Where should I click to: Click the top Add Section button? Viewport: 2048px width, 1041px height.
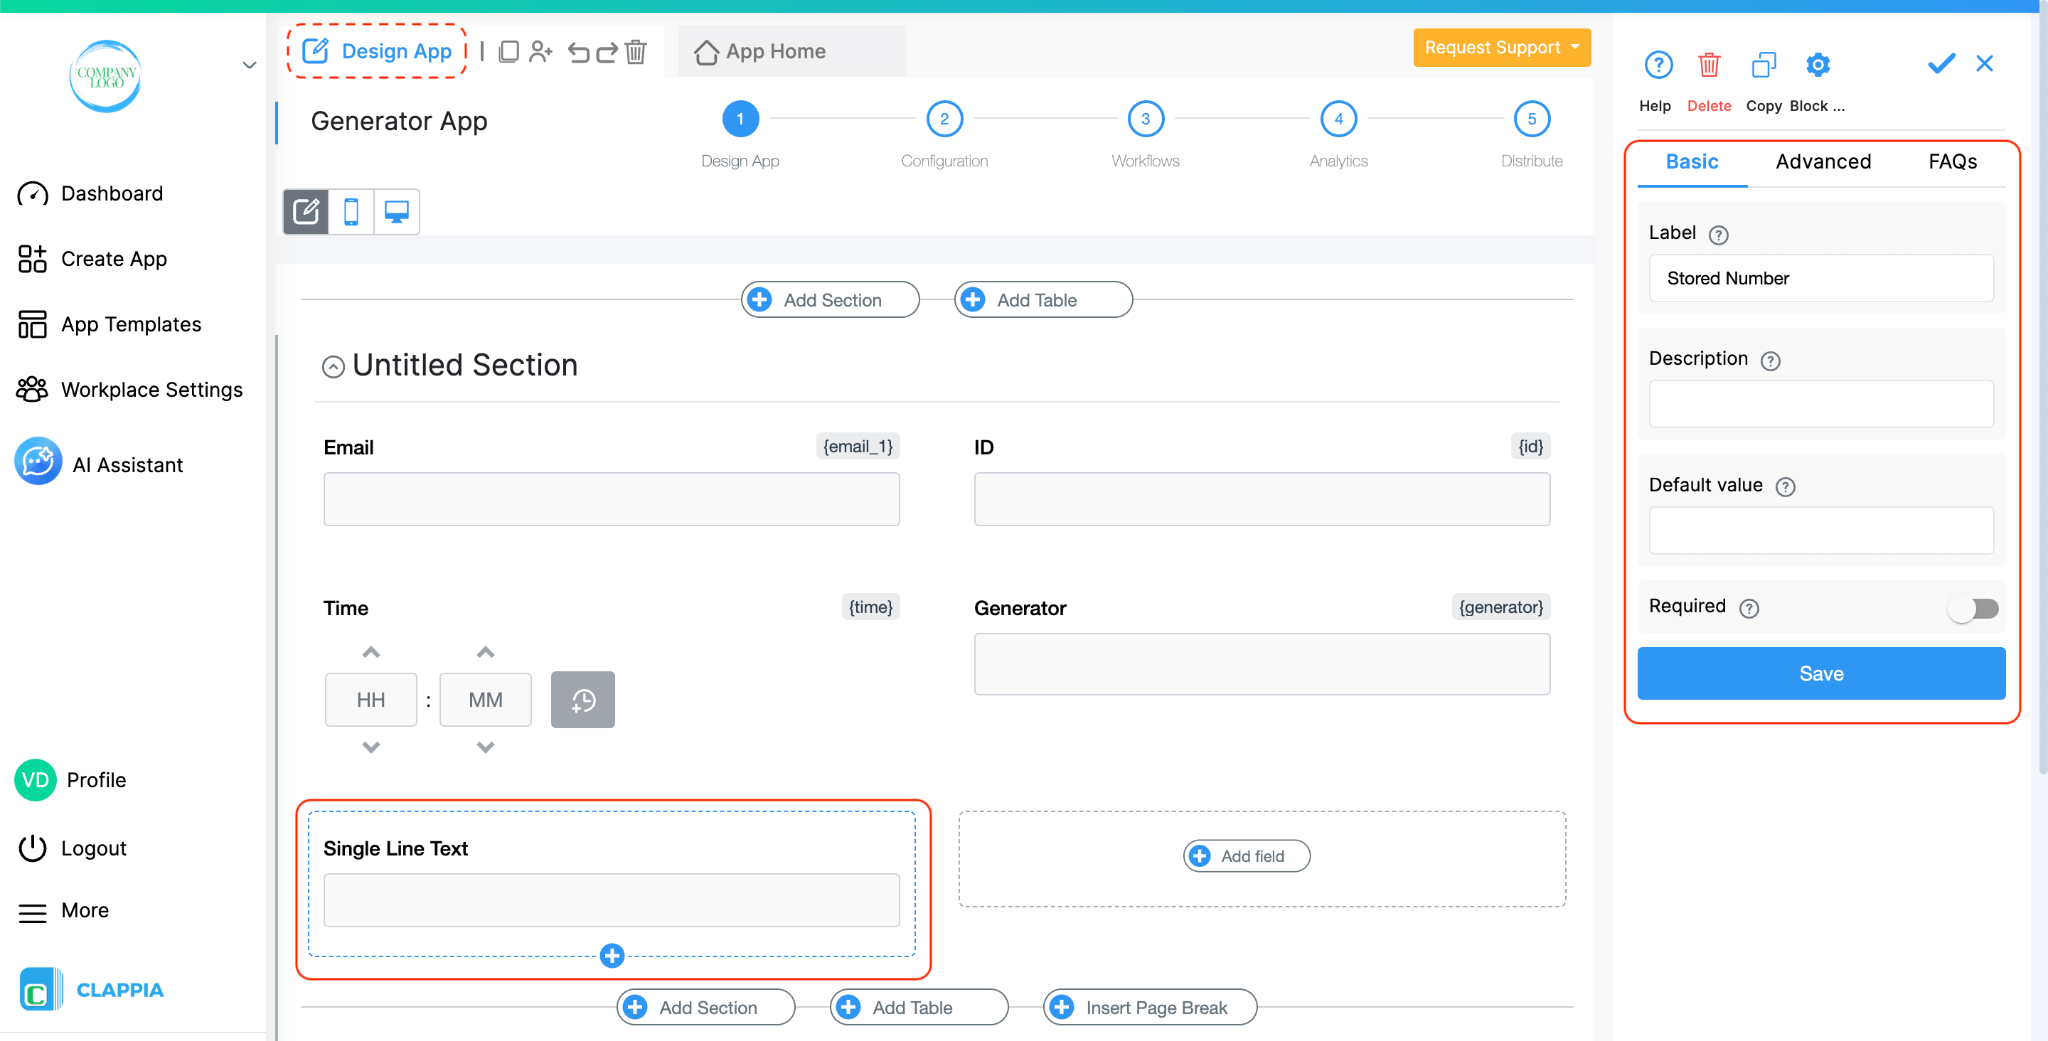[x=830, y=300]
